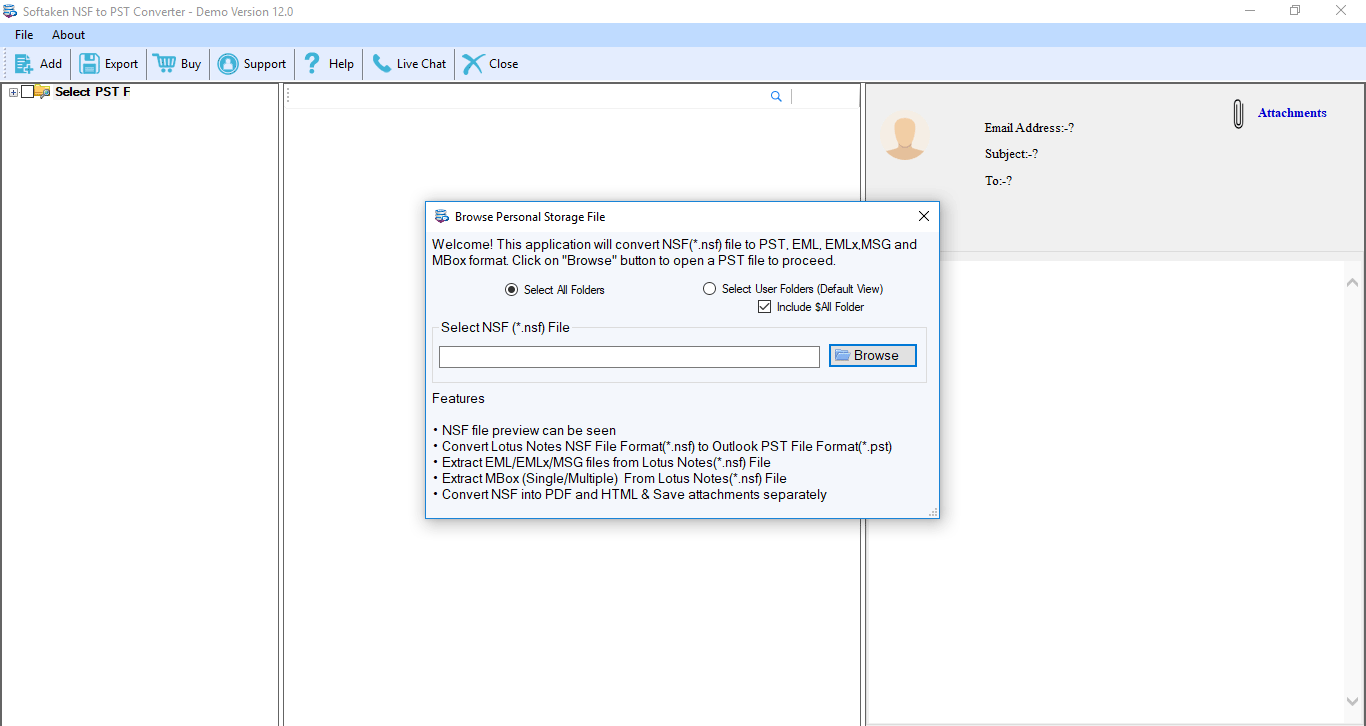Click the preview pane scroll down arrow
1366x726 pixels.
pos(1353,702)
